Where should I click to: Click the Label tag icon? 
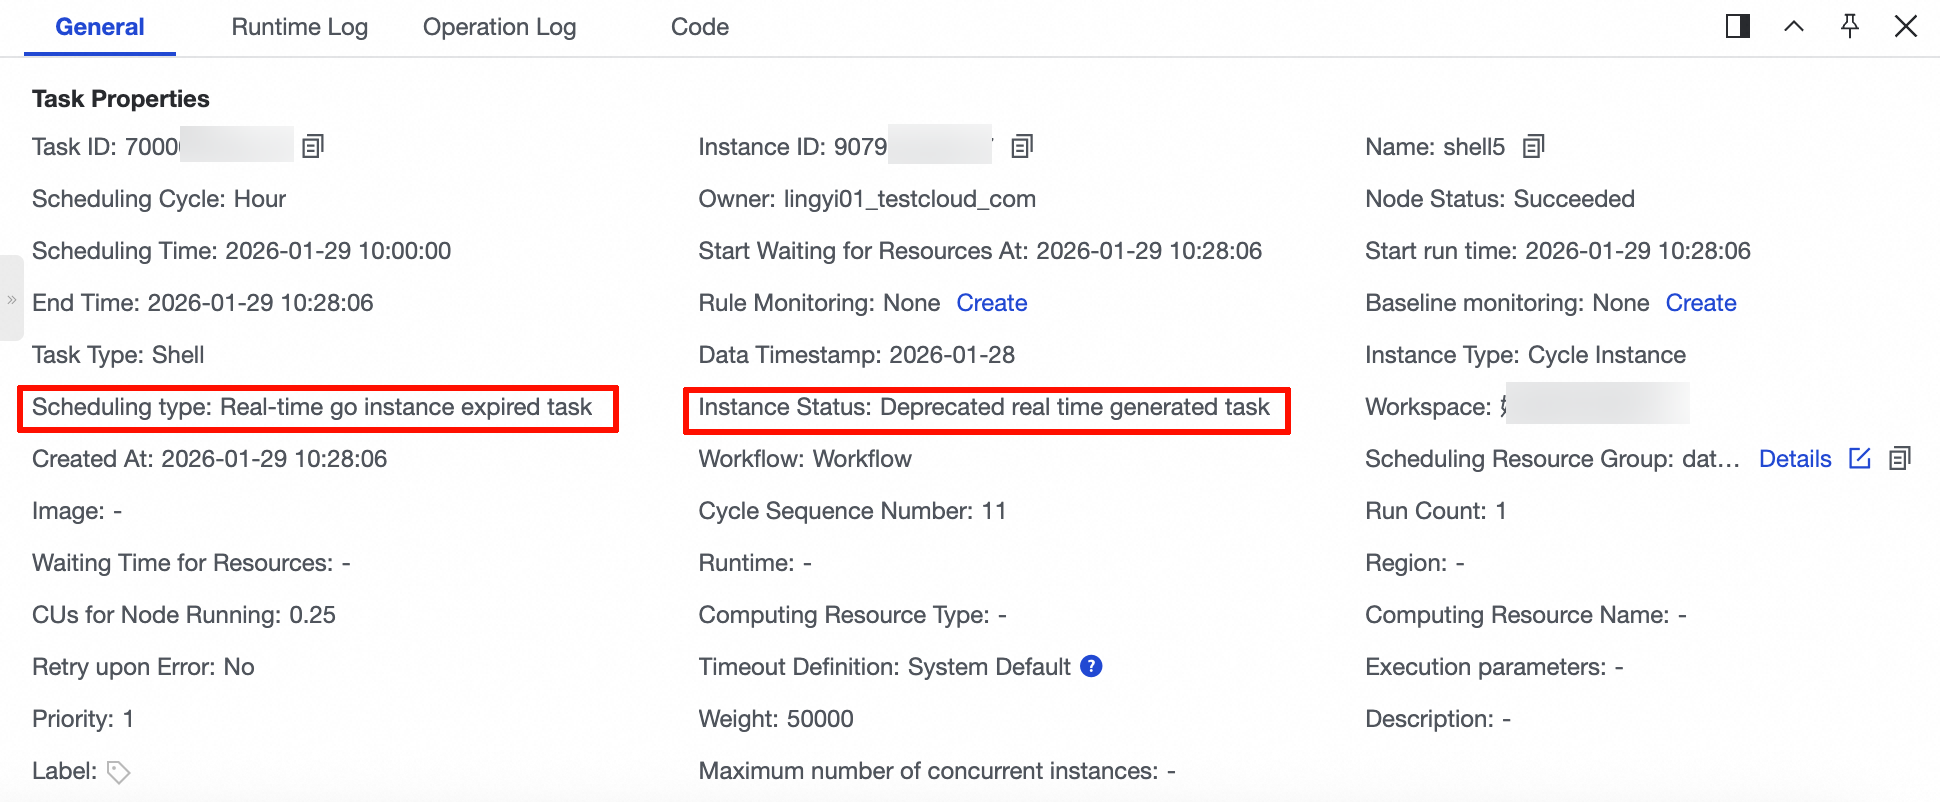pos(119,772)
